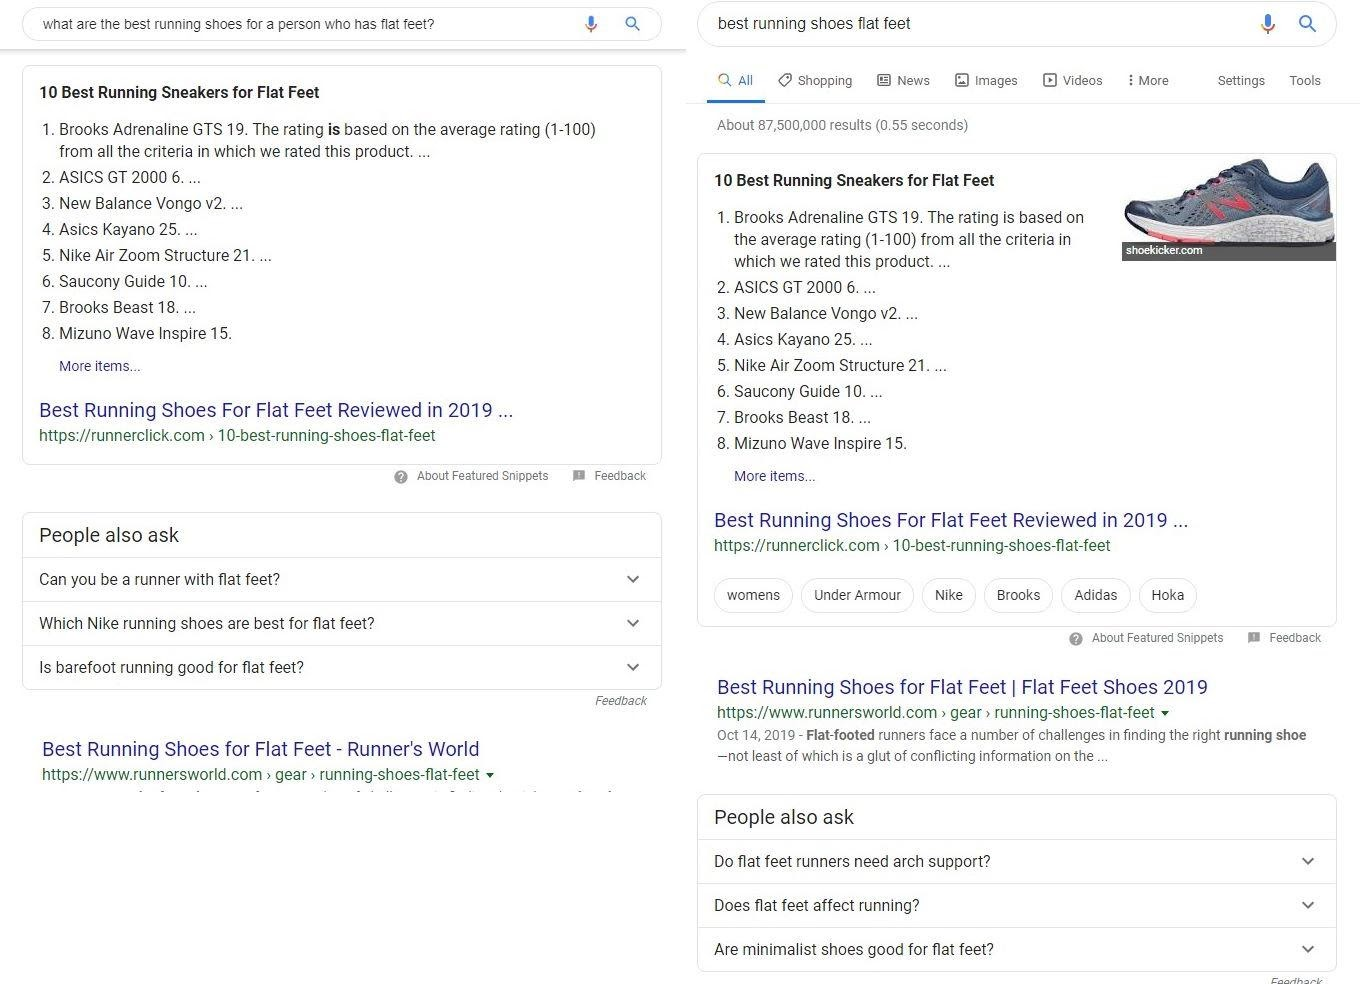Screen dimensions: 1360x984
Task: Click 'About 87,500,000 results (0.55 seconds)' text
Action: (842, 125)
